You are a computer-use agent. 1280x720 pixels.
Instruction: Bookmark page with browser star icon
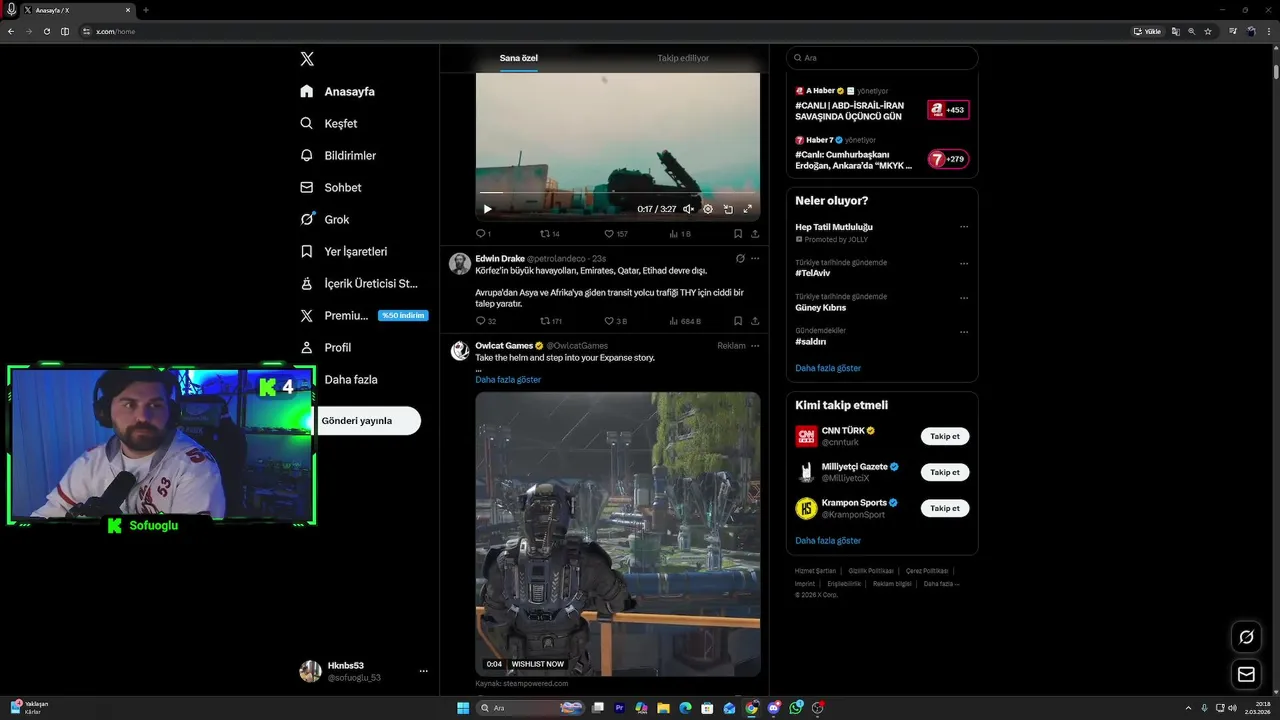point(1208,31)
